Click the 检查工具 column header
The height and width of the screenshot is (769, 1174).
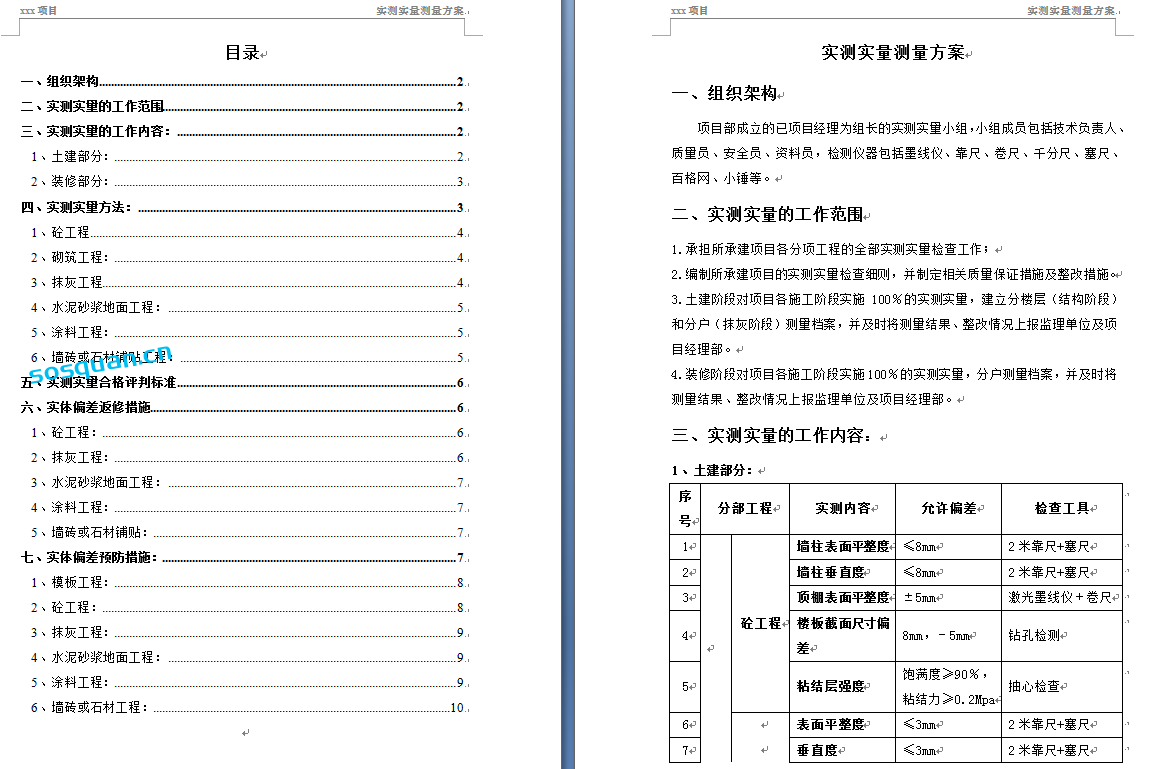tap(1061, 509)
